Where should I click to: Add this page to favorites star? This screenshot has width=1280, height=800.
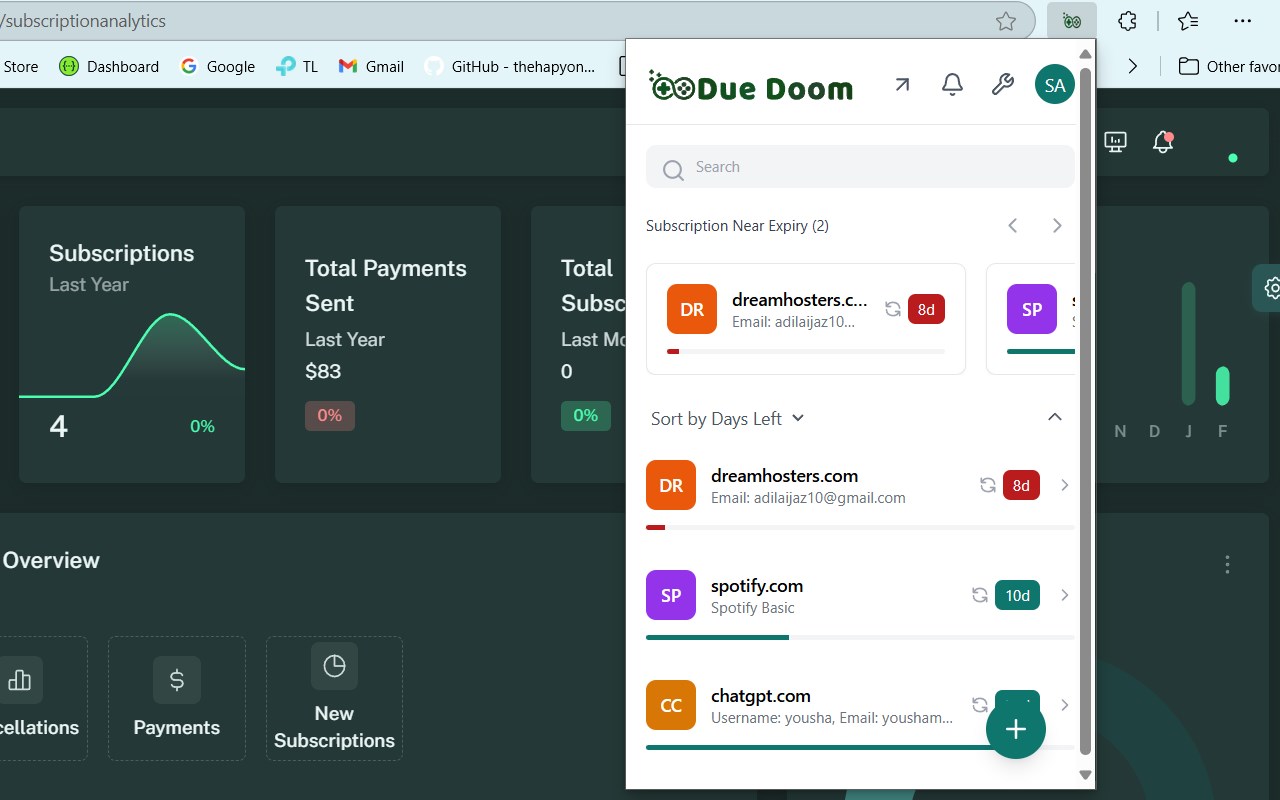pyautogui.click(x=1006, y=21)
